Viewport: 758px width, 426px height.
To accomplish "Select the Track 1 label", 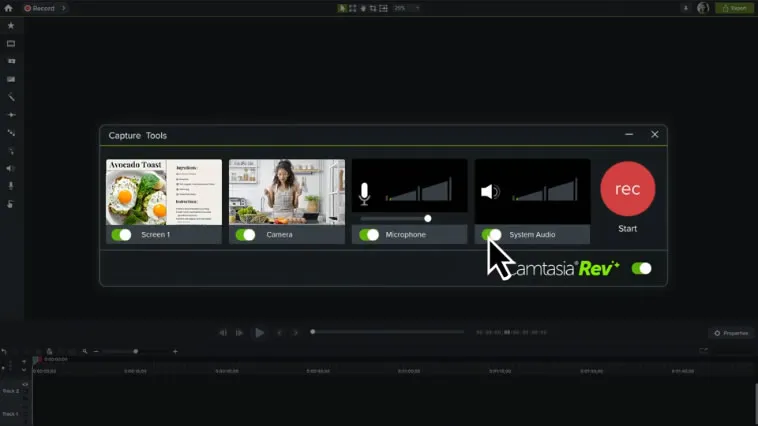I will click(x=11, y=414).
